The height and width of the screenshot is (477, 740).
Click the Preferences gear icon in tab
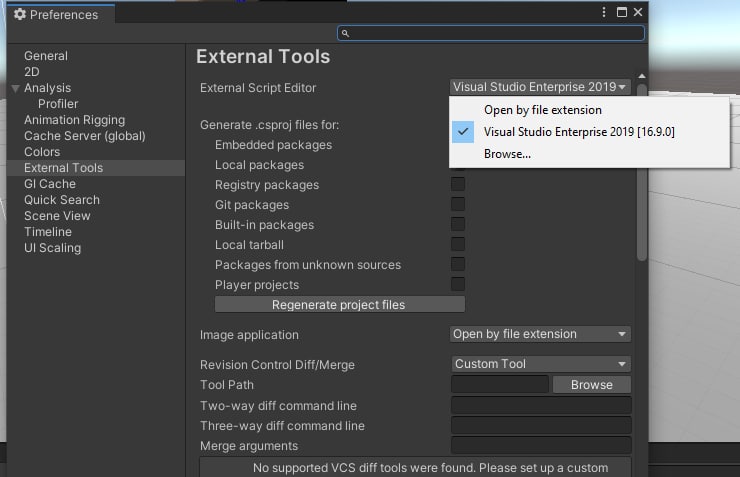20,14
